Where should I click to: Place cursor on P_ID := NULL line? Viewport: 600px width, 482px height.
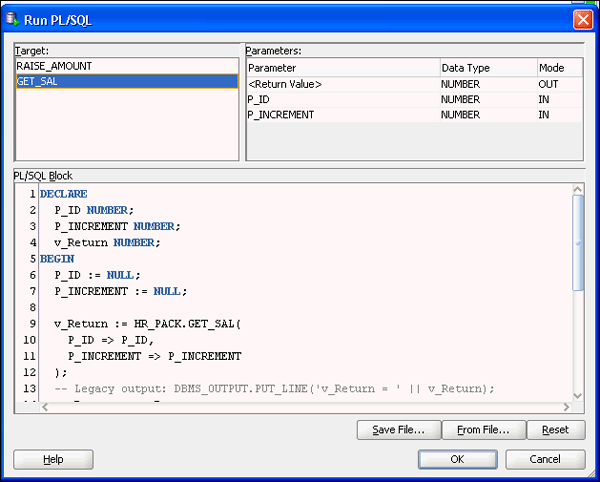(98, 275)
